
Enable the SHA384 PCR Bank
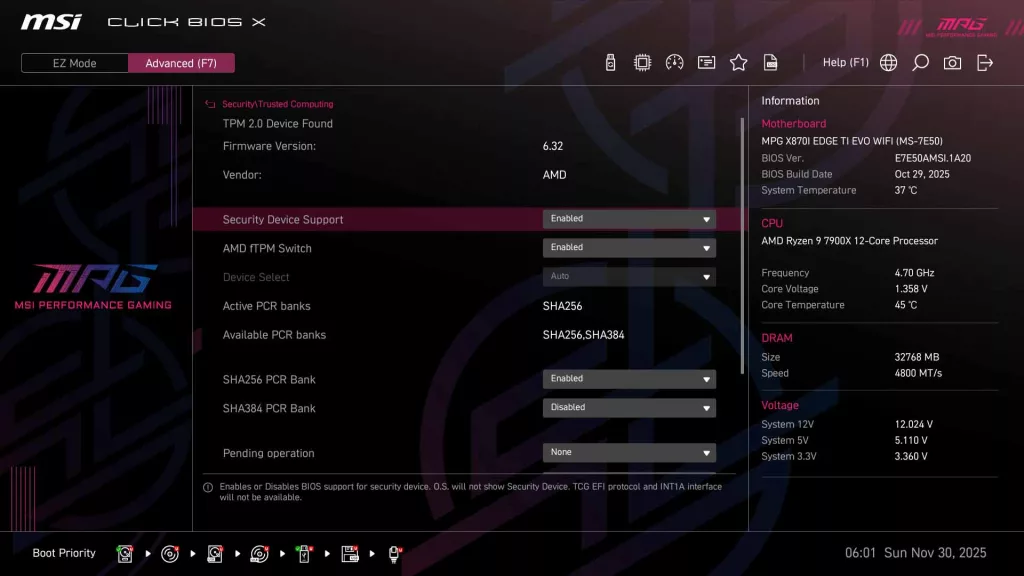[629, 407]
